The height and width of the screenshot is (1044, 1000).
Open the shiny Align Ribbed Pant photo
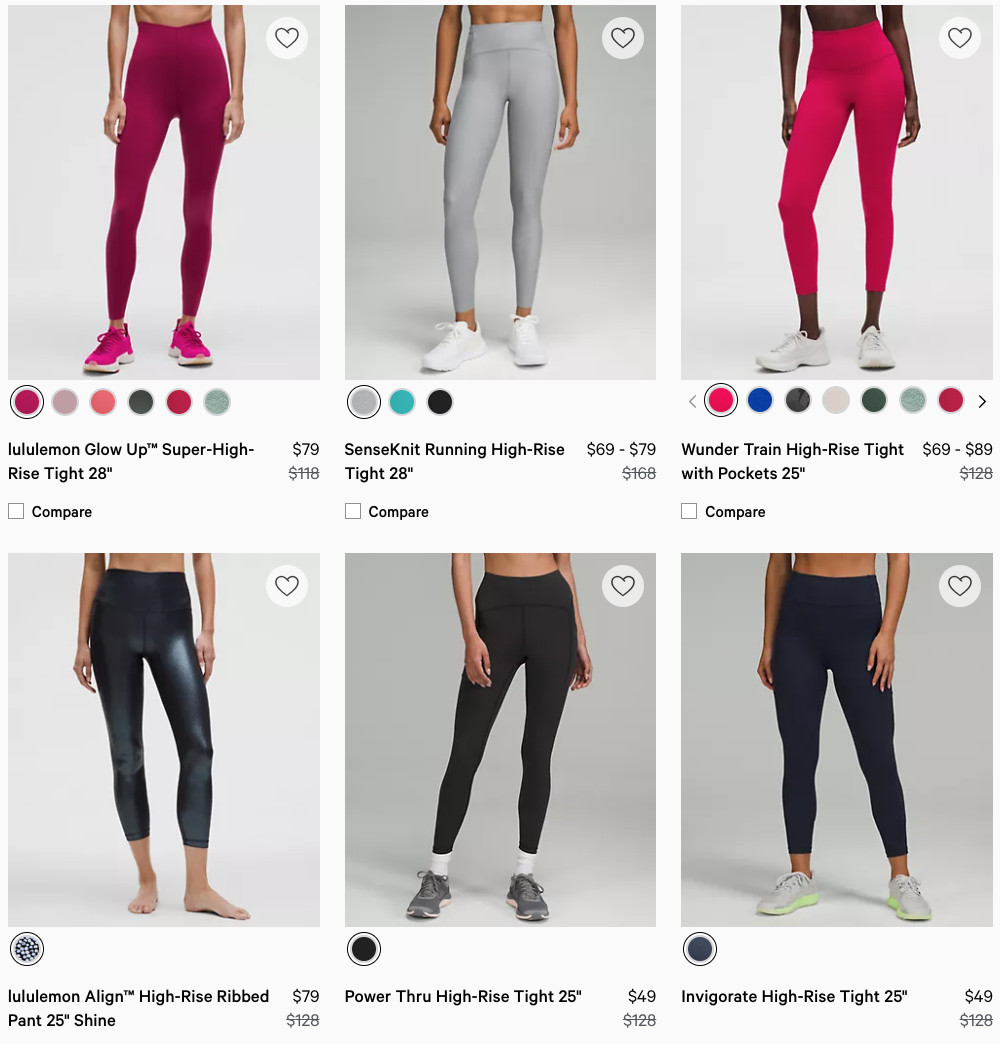164,740
